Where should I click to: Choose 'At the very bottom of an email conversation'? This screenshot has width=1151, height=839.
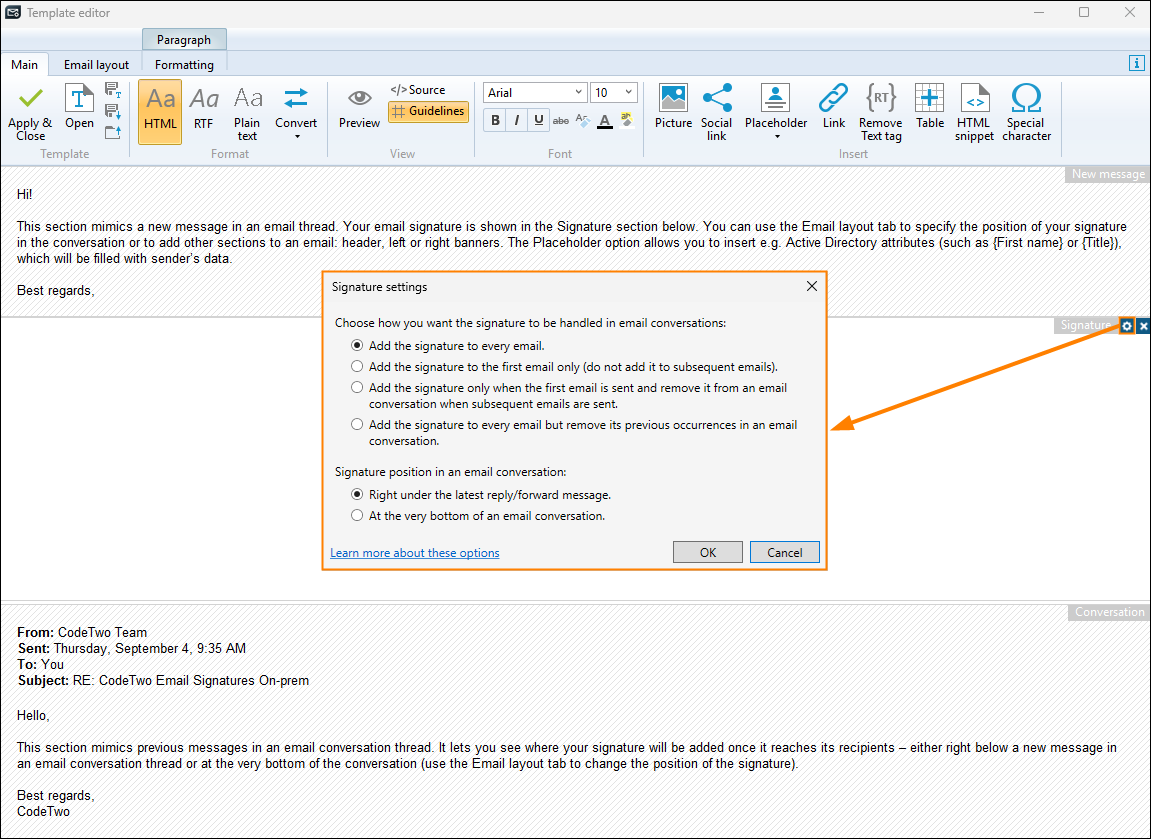pyautogui.click(x=357, y=514)
